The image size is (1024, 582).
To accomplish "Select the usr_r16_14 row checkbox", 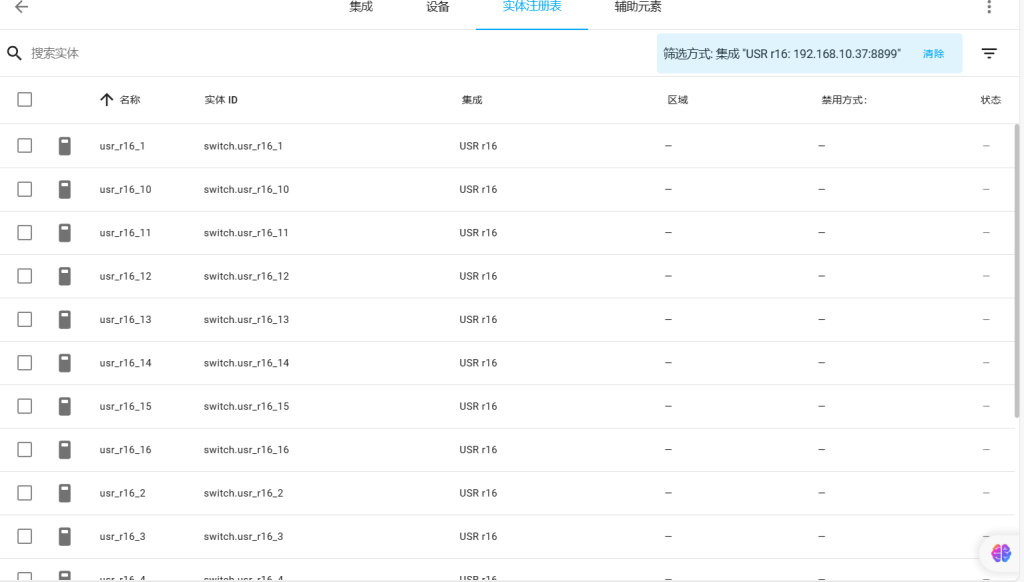I will click(x=25, y=363).
